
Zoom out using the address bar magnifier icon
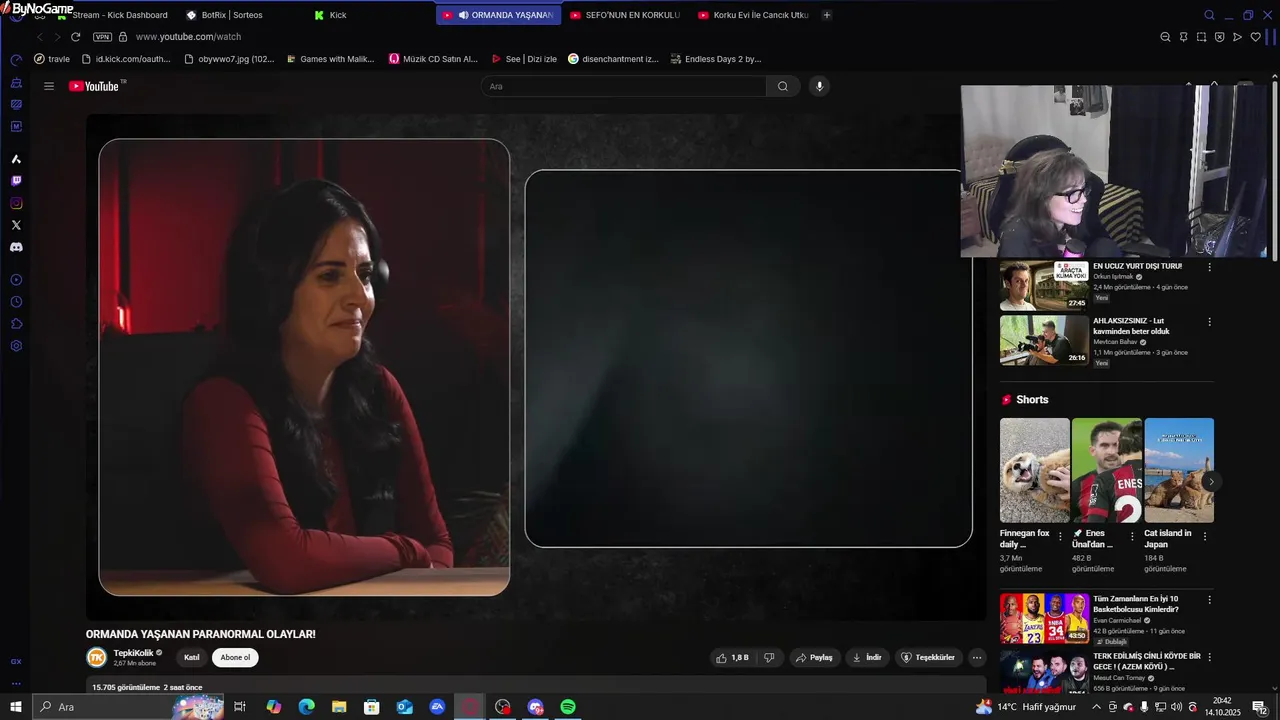point(1165,37)
